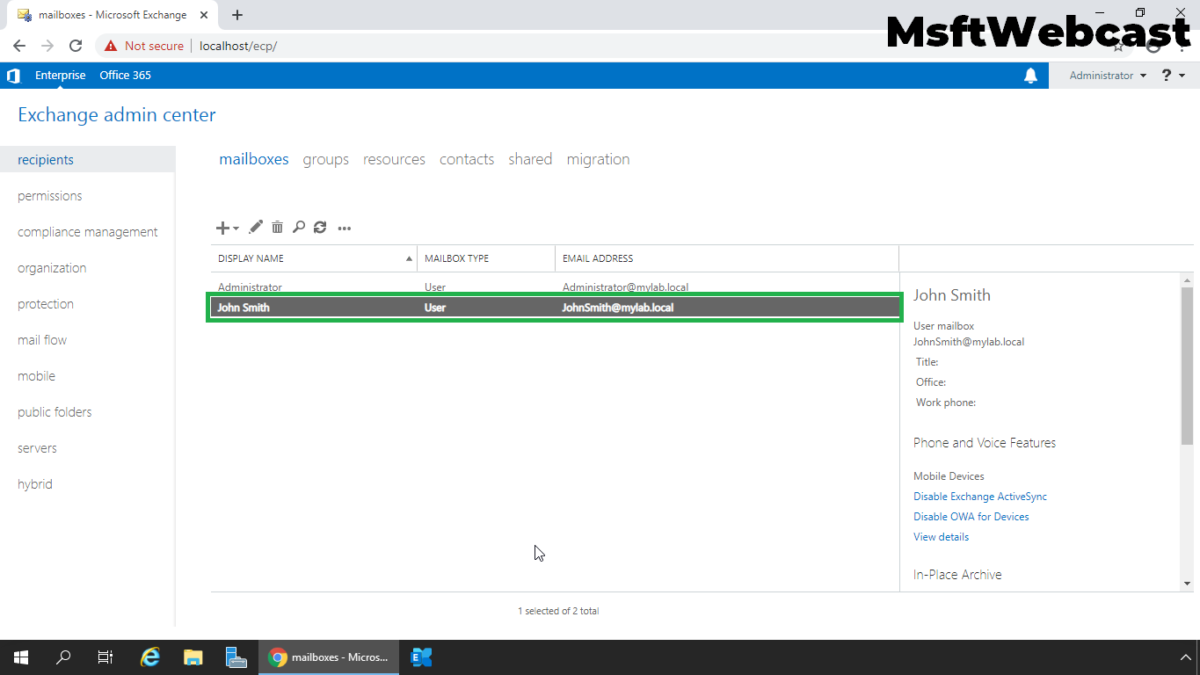This screenshot has width=1200, height=675.
Task: Switch to the groups tab
Action: 326,159
